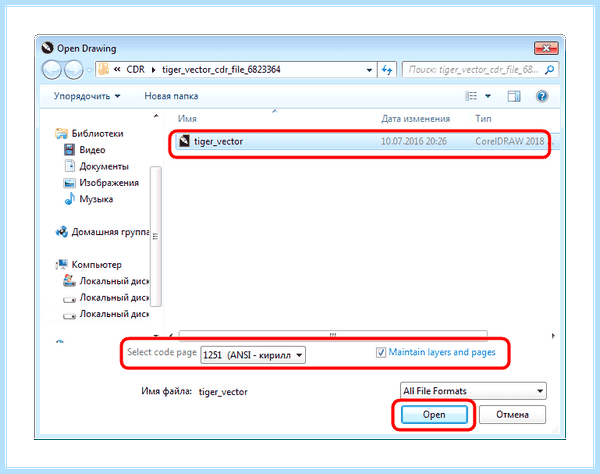Click the Back navigation arrow
This screenshot has height=474, width=600.
tap(51, 70)
